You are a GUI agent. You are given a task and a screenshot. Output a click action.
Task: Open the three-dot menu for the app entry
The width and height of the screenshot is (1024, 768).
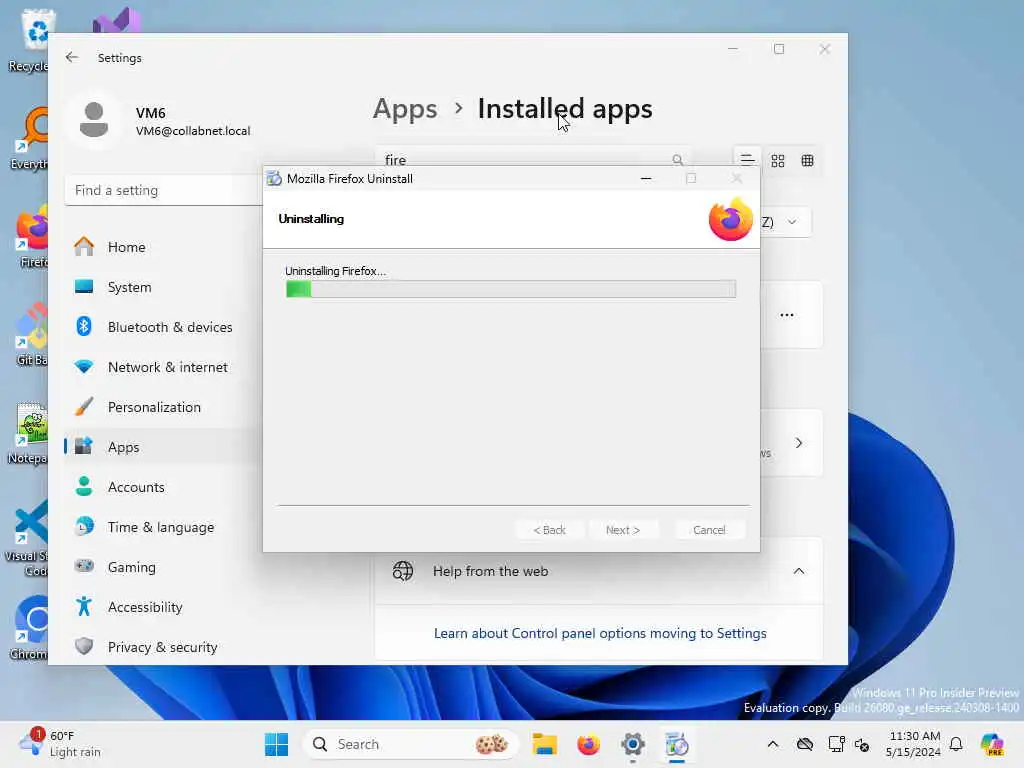click(x=787, y=315)
